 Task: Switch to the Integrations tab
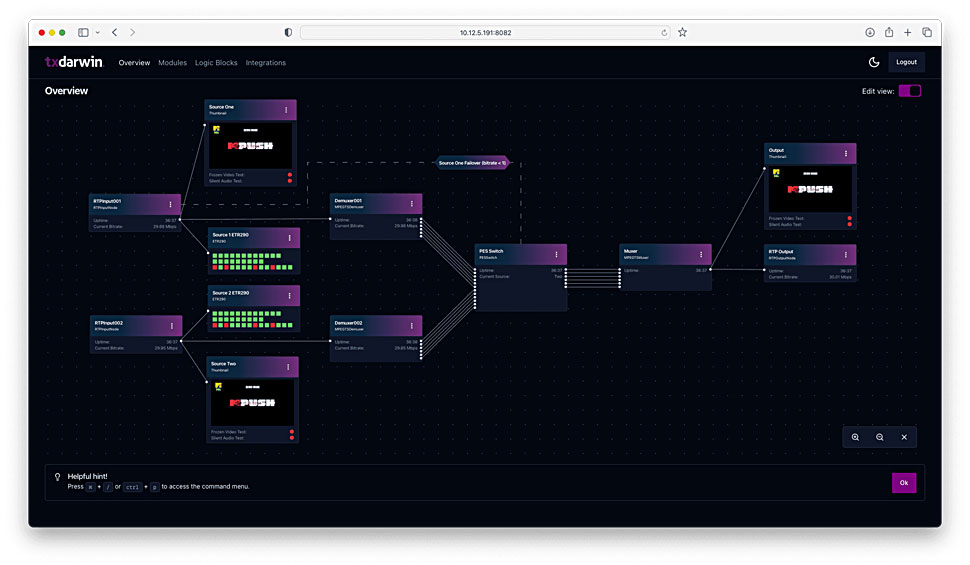266,63
